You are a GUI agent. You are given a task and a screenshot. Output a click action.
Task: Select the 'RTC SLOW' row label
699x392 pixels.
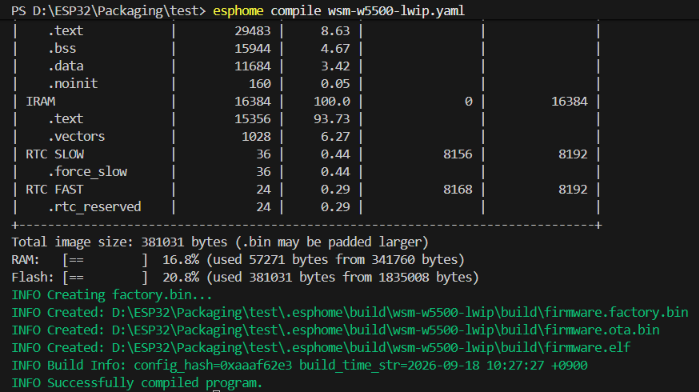55,154
